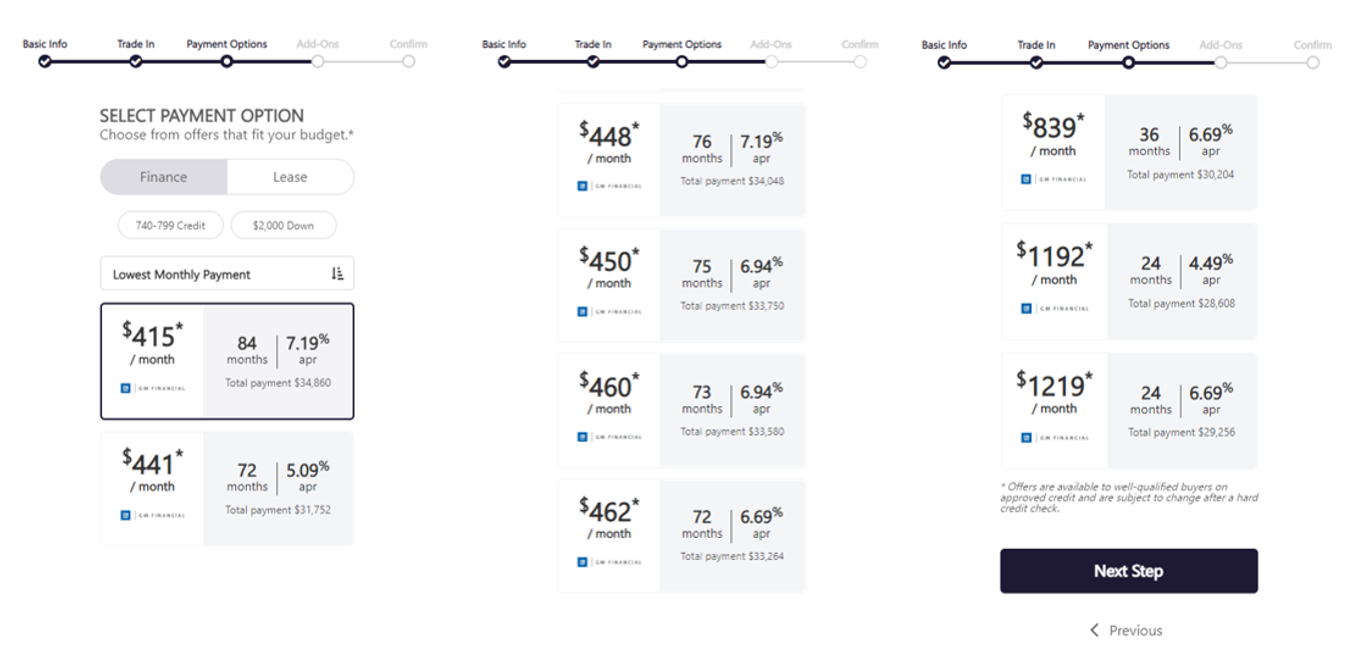The width and height of the screenshot is (1355, 656).
Task: Click the Next Step button
Action: (x=1129, y=571)
